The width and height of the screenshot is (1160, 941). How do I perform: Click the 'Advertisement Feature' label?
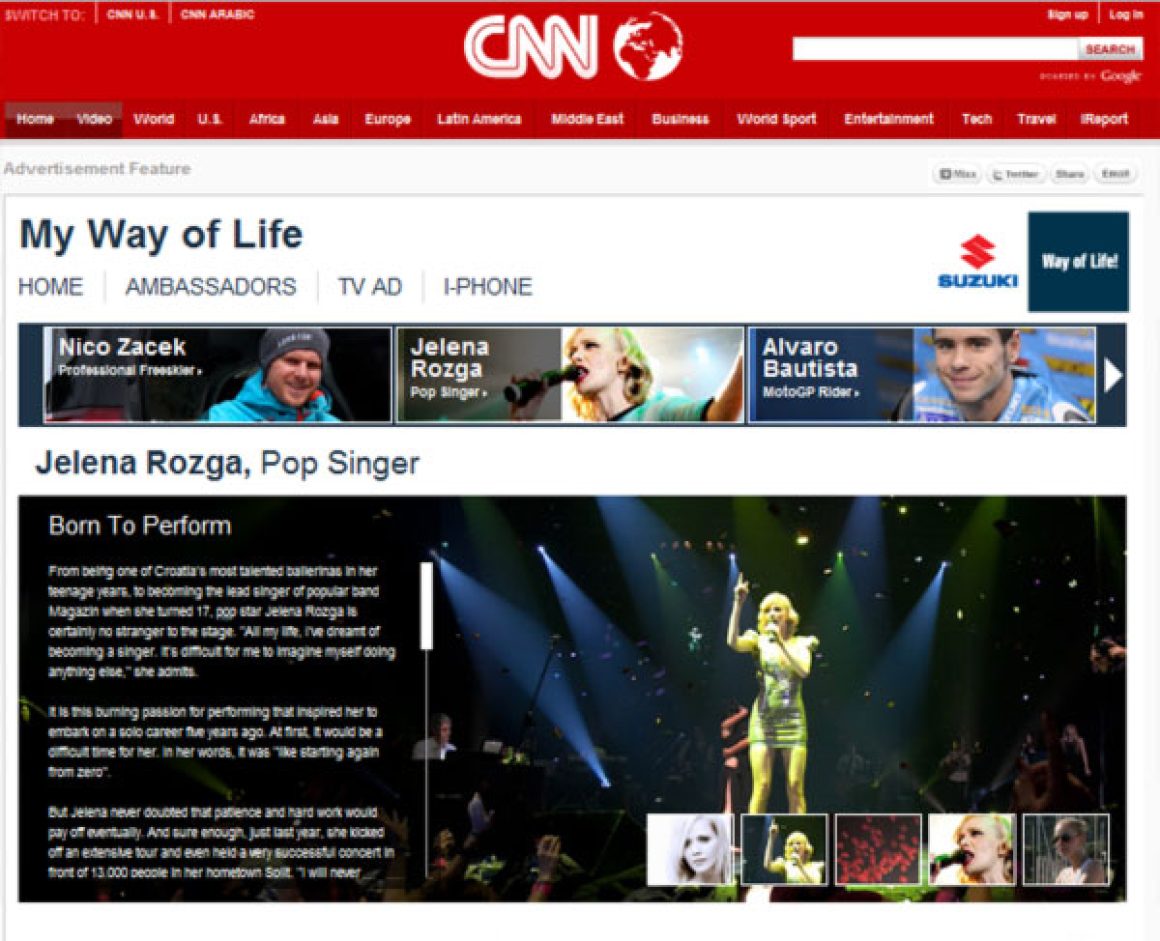pos(97,169)
